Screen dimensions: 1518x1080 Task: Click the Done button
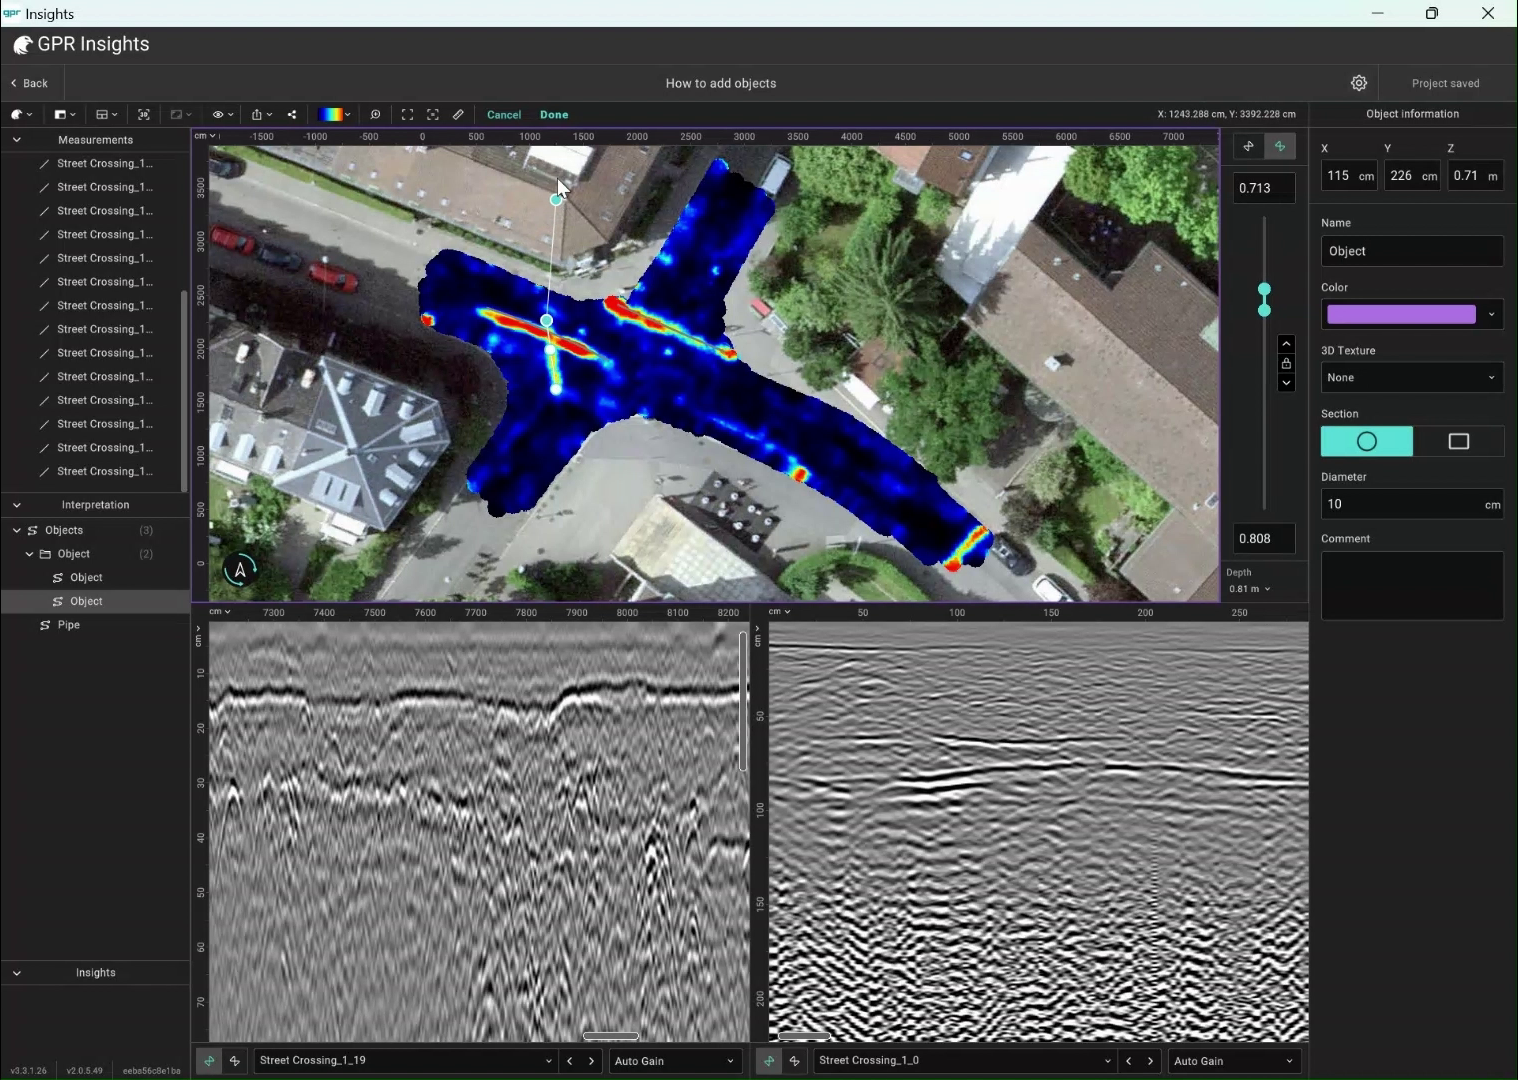[554, 115]
